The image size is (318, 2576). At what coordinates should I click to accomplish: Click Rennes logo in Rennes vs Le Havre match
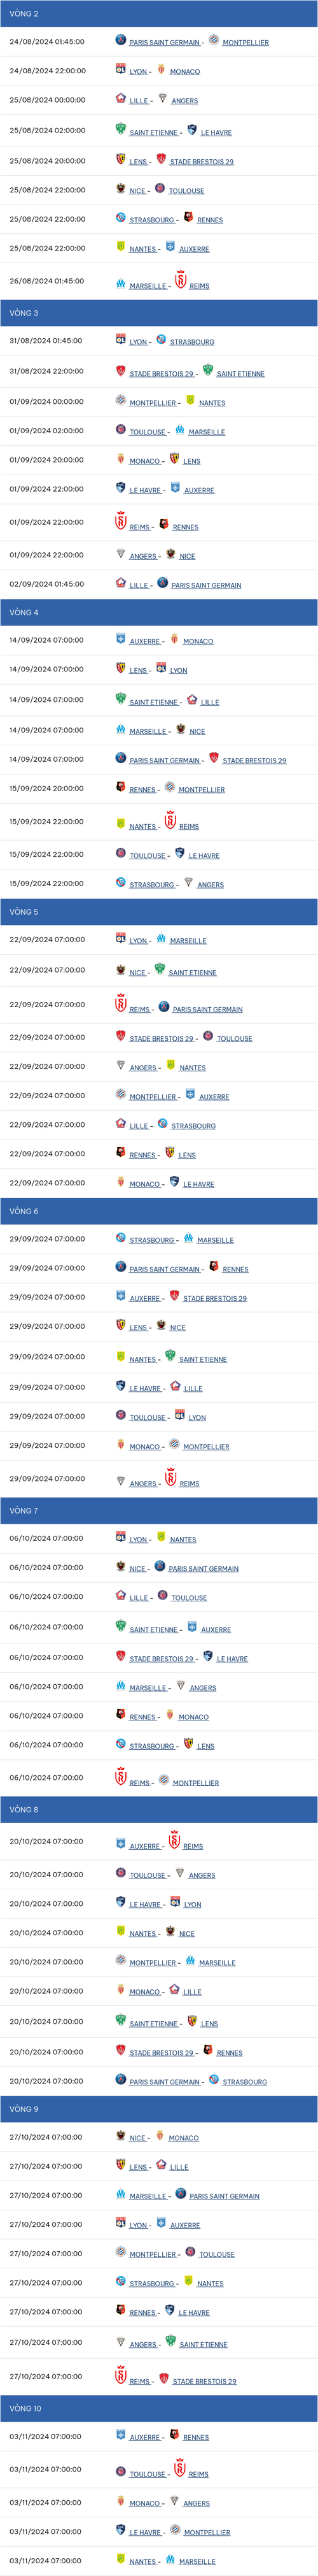[x=120, y=2310]
